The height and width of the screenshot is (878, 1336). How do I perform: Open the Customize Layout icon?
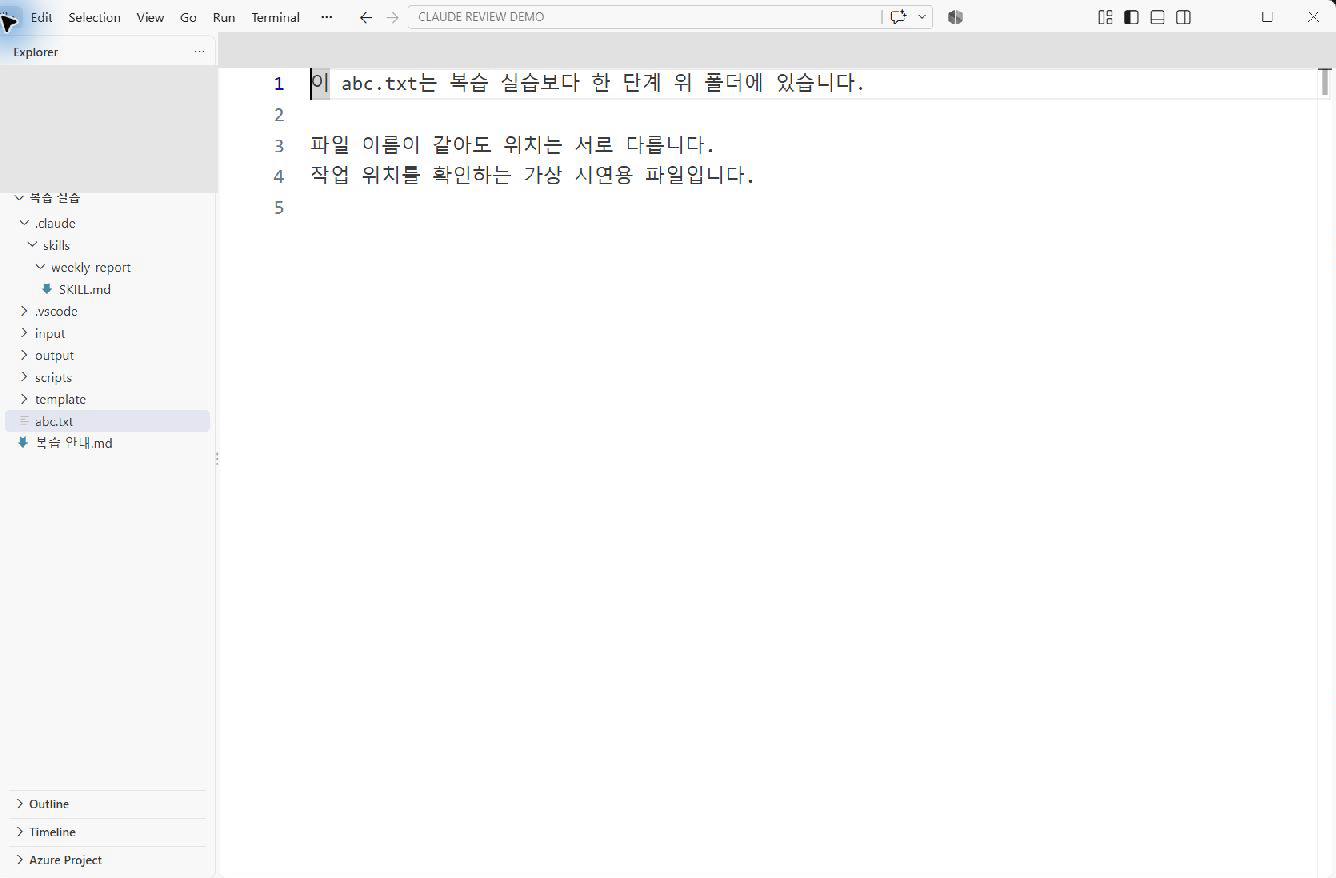1105,17
